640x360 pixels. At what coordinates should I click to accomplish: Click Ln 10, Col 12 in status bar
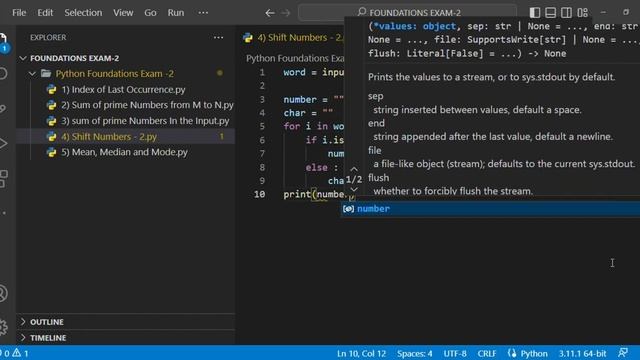tap(361, 353)
